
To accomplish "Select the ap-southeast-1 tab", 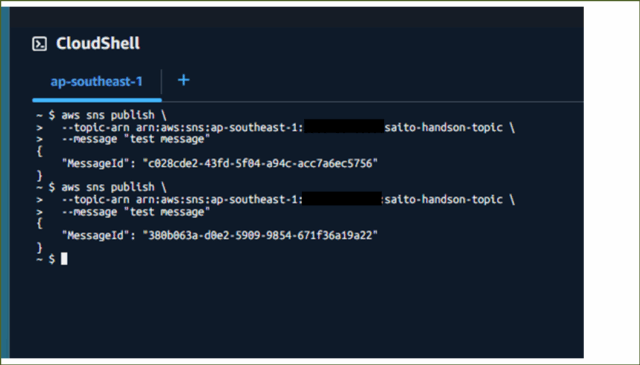I will 96,82.
